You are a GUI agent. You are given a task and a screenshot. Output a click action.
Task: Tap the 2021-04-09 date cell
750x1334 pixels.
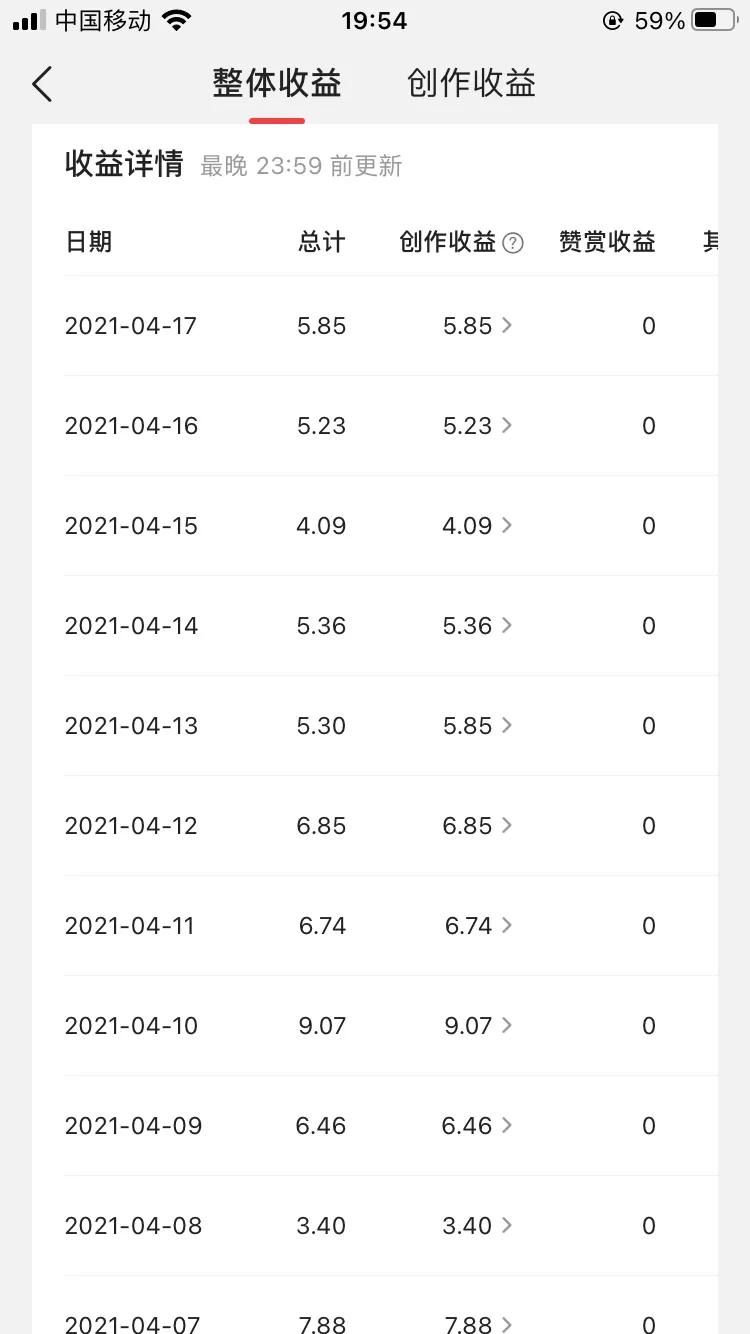(133, 1126)
